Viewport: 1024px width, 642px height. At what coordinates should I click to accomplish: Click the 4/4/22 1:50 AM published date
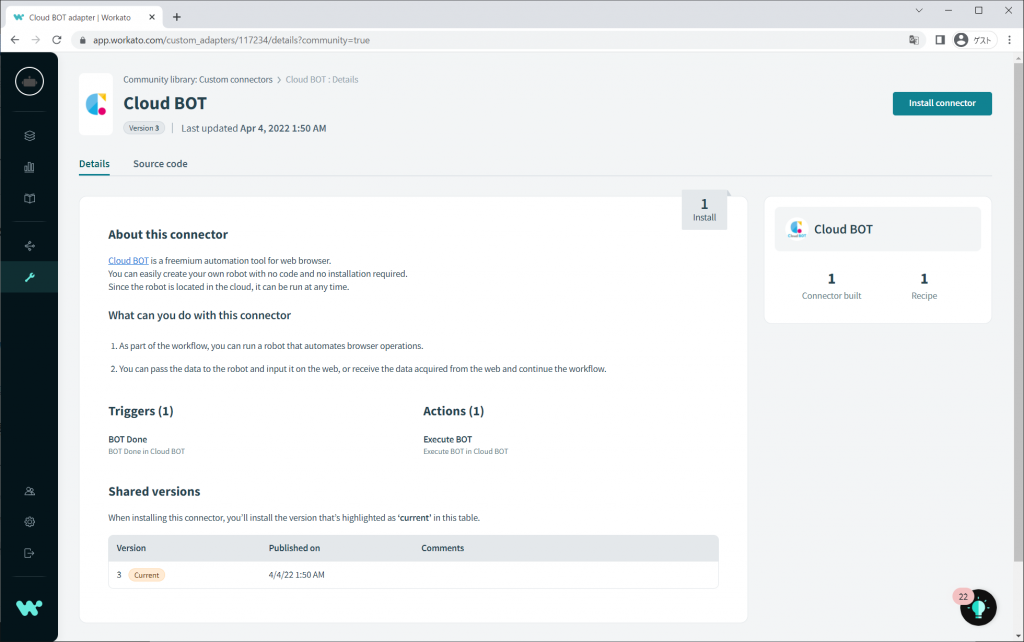pos(296,575)
